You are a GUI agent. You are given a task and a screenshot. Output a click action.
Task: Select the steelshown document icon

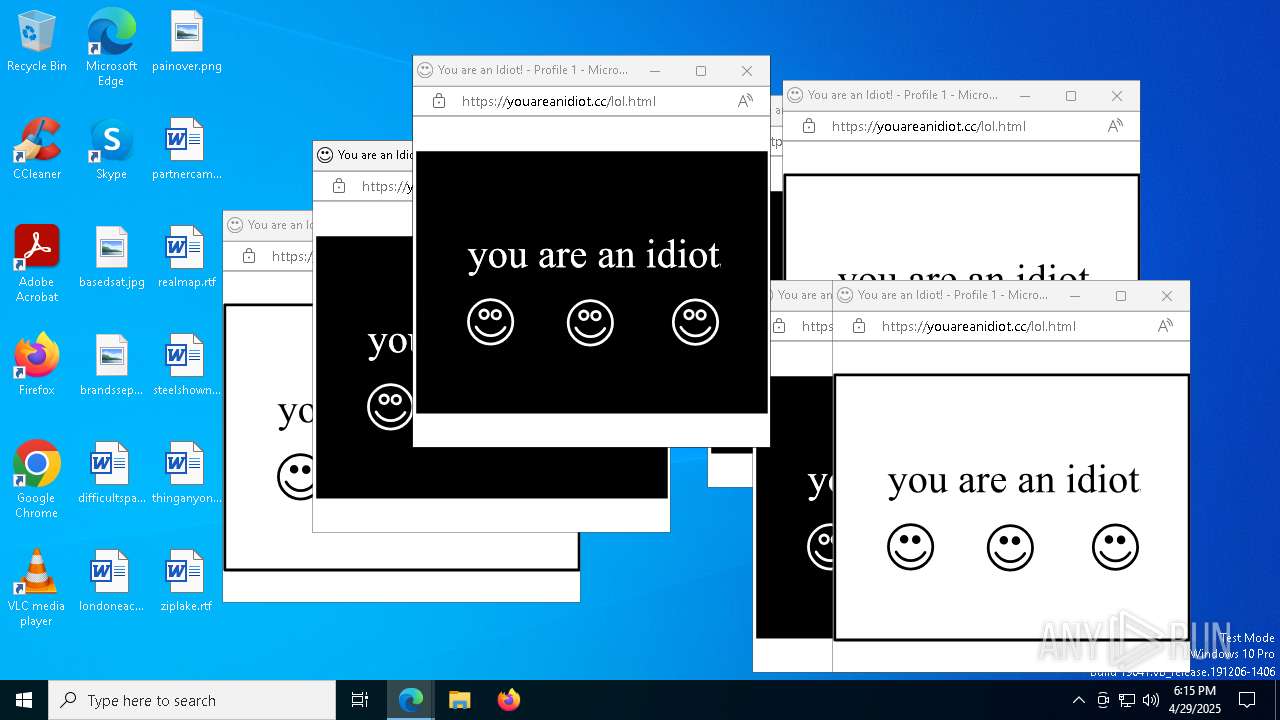coord(186,365)
